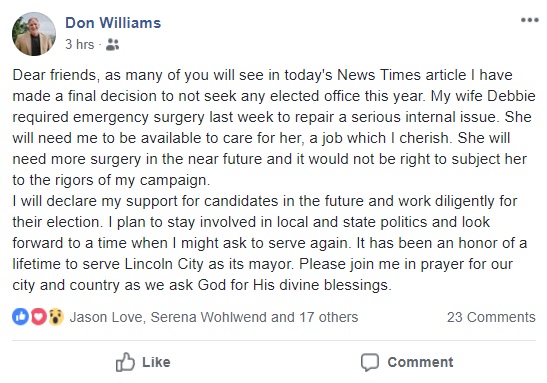
Task: Click the friends audience privacy icon
Action: coord(112,45)
